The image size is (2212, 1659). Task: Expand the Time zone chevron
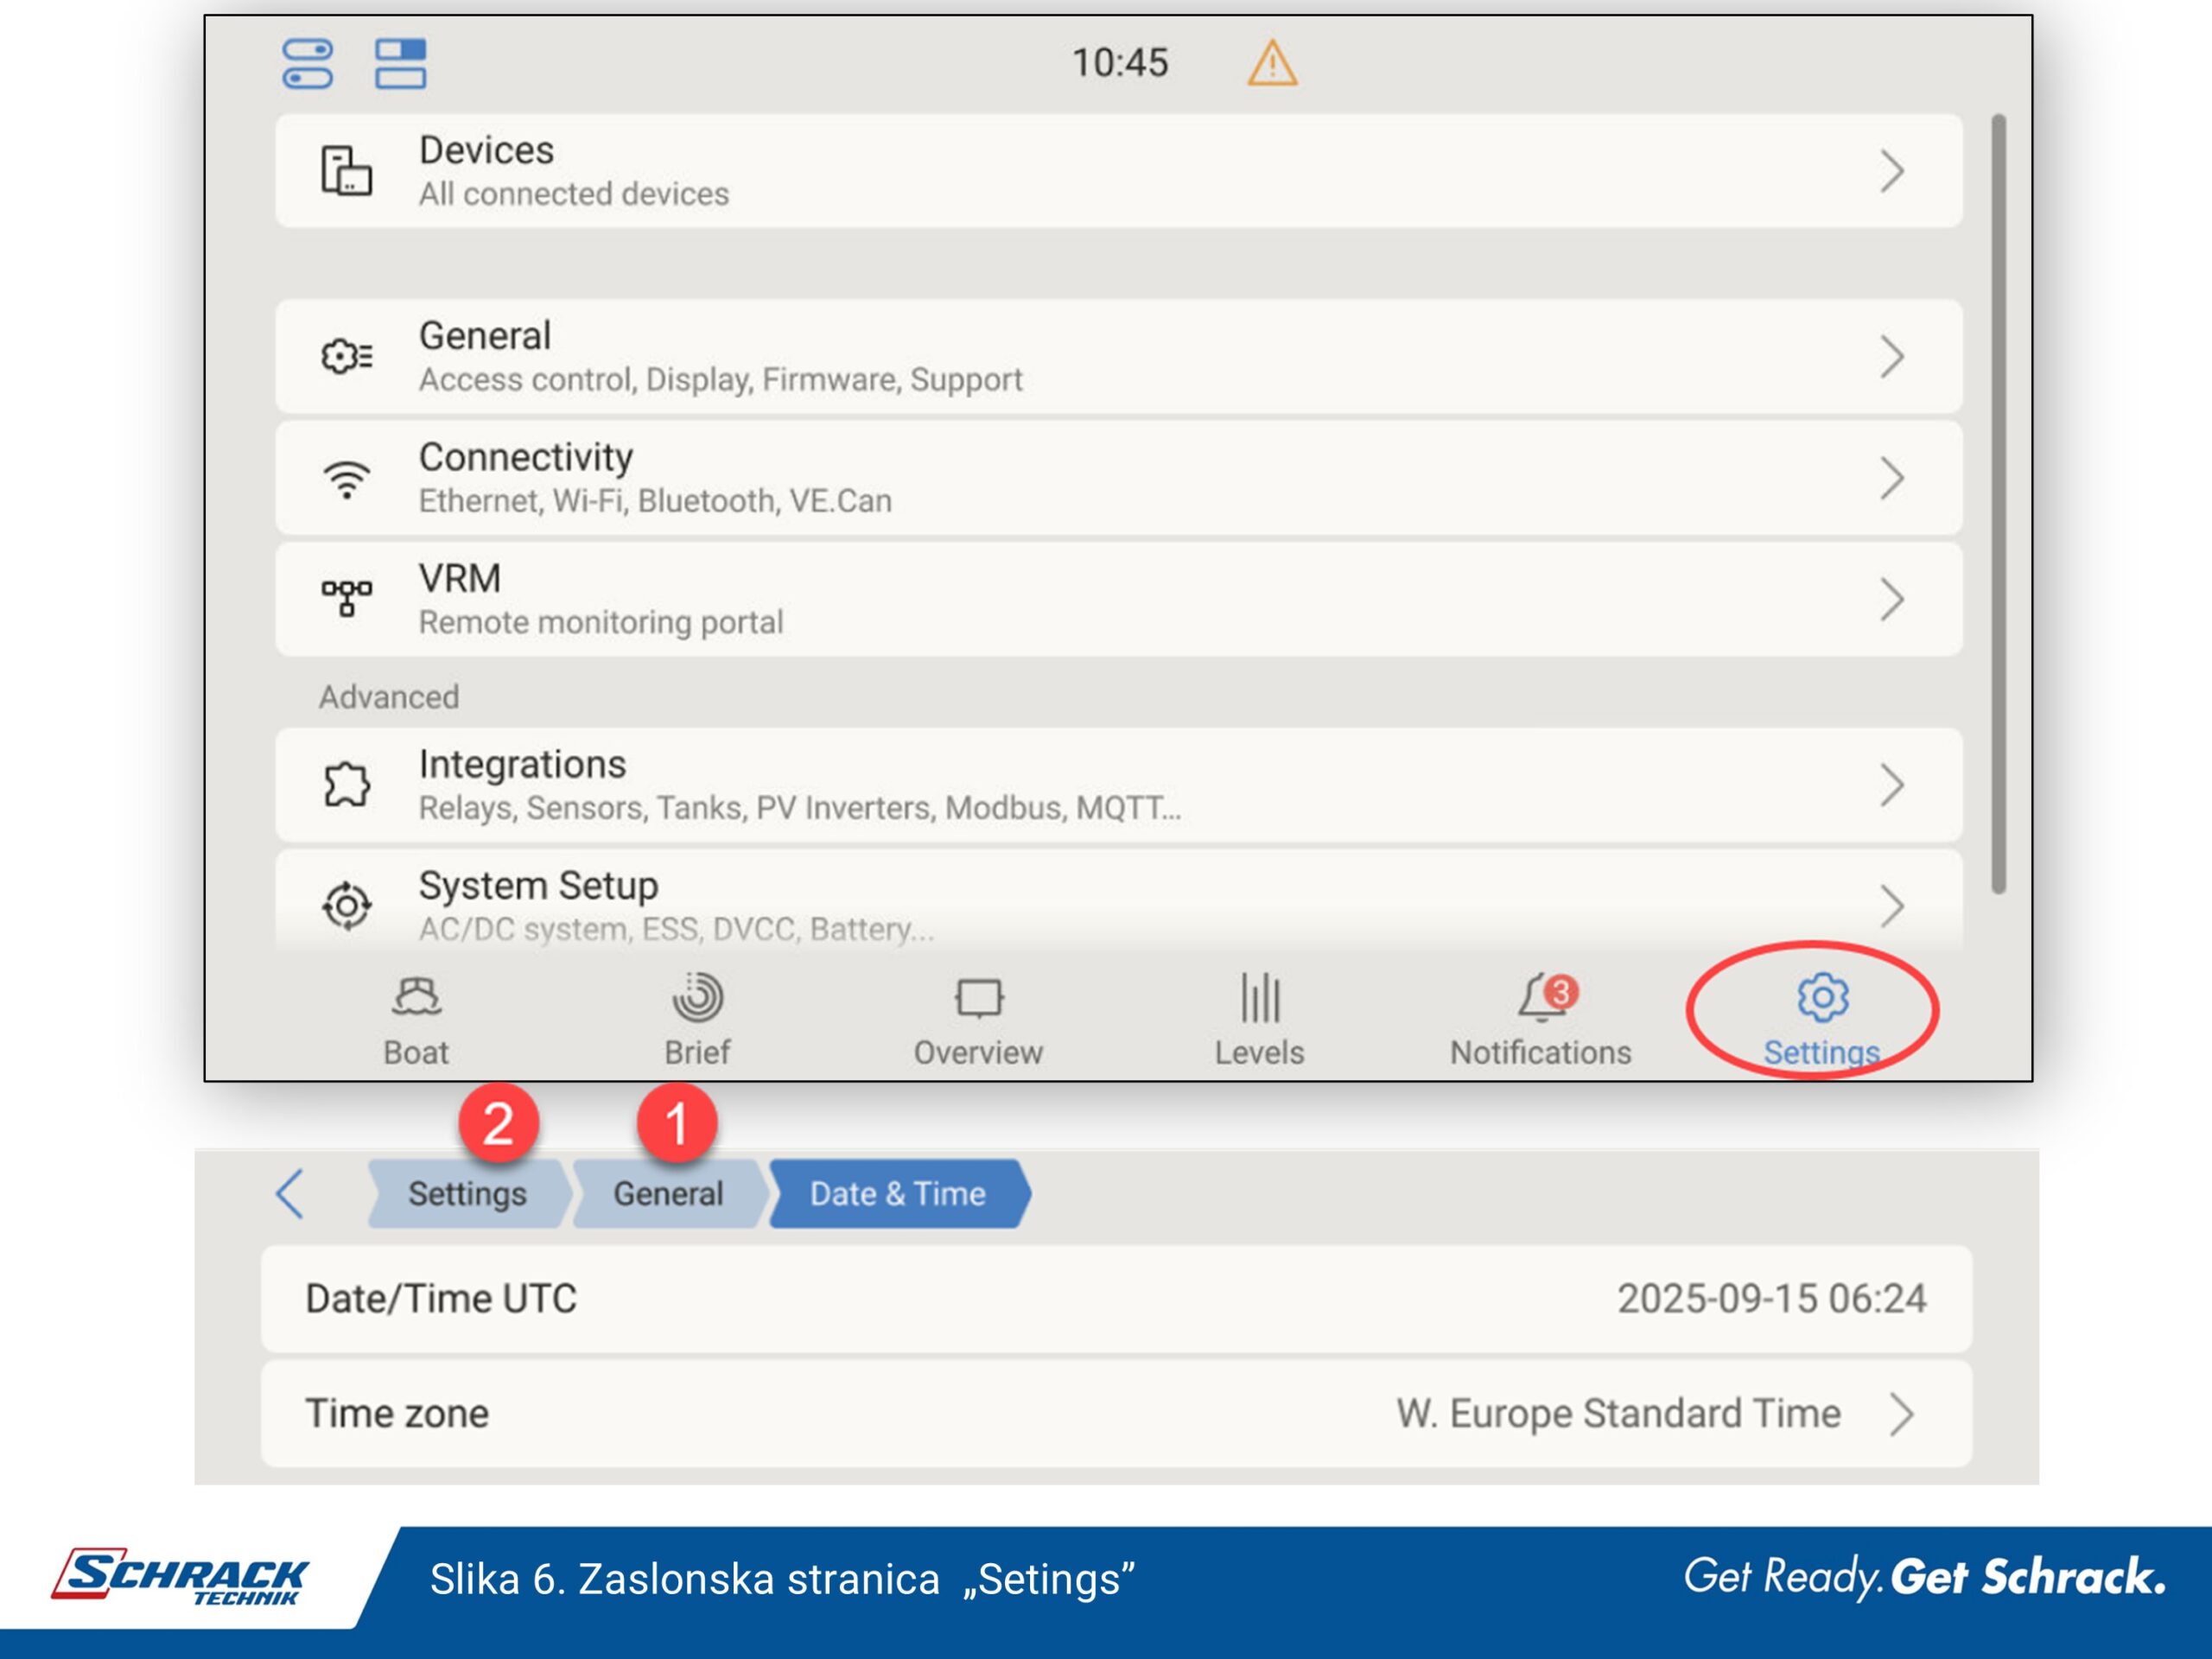point(1901,1415)
